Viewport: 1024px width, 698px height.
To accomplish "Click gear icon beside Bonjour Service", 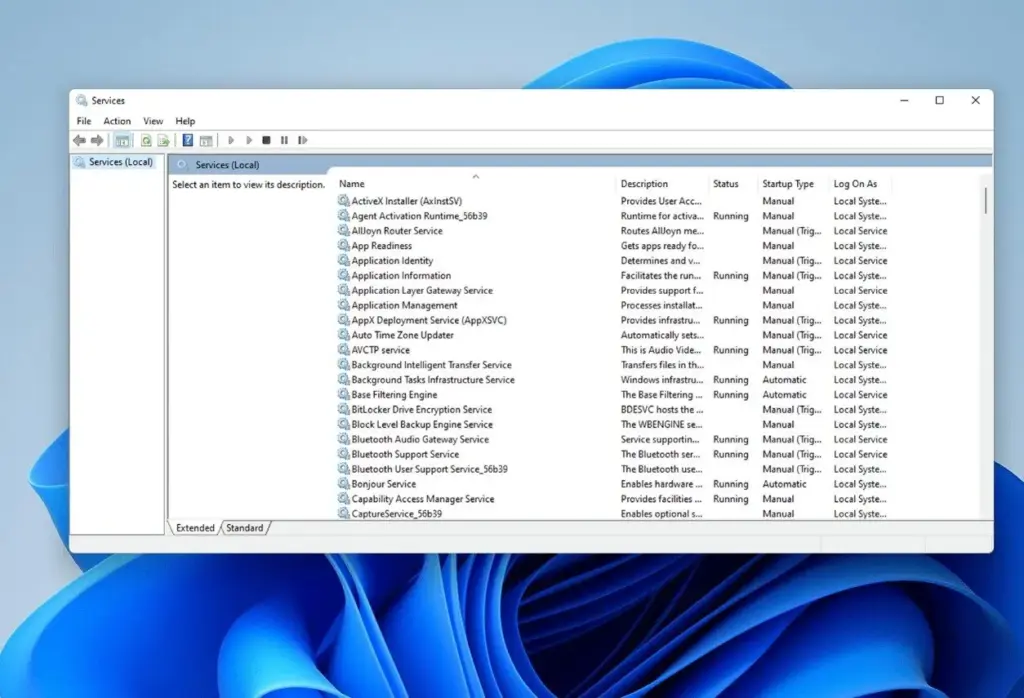I will 344,484.
